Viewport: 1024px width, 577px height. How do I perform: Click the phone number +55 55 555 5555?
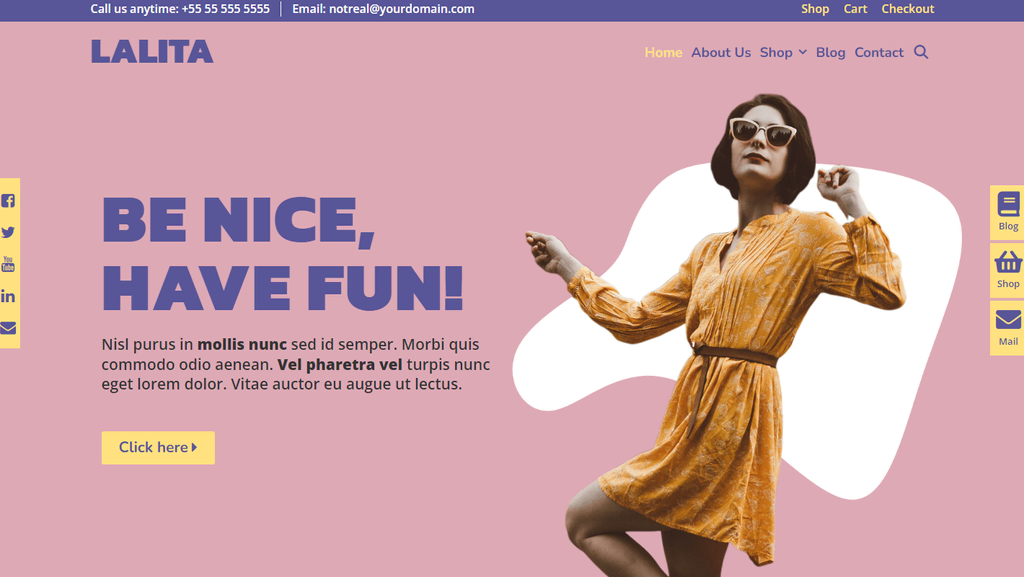[x=225, y=8]
